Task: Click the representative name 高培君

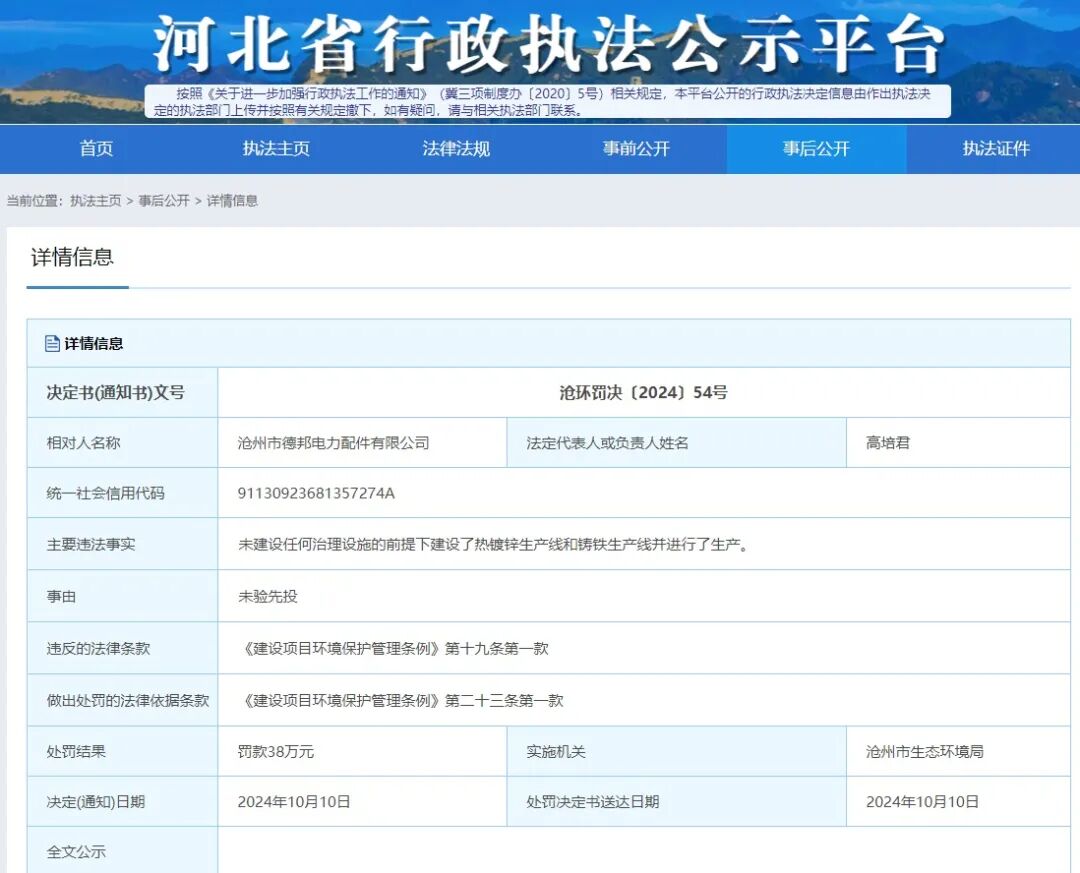Action: click(x=887, y=443)
